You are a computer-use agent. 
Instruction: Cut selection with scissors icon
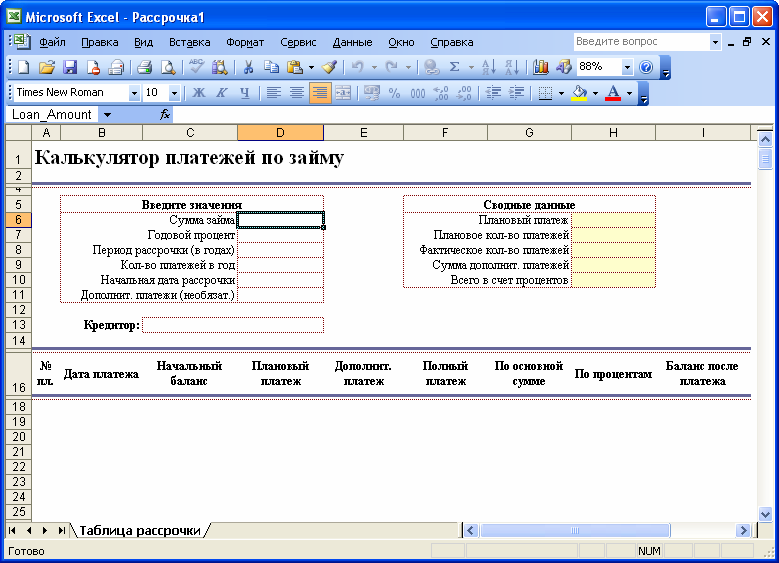pos(248,67)
